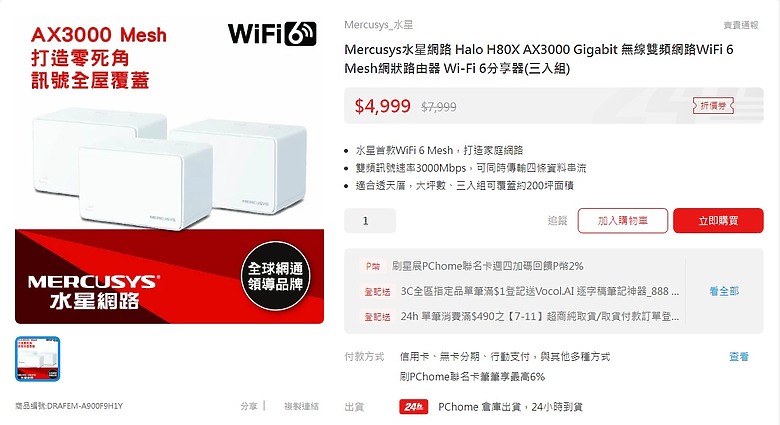Open the 3C全區指定品 Vocol.AI promotion
This screenshot has width=780, height=425.
[x=540, y=292]
